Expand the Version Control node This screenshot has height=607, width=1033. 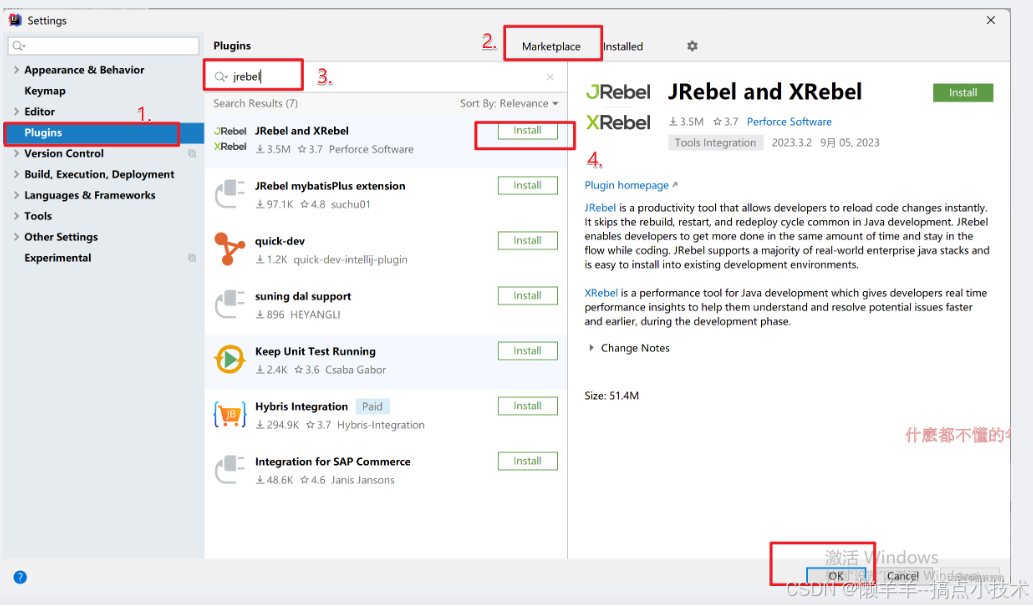(16, 154)
